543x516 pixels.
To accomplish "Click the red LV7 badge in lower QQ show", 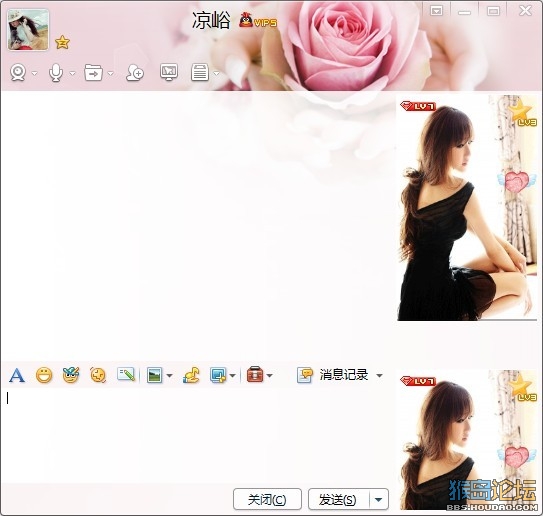I will point(418,381).
